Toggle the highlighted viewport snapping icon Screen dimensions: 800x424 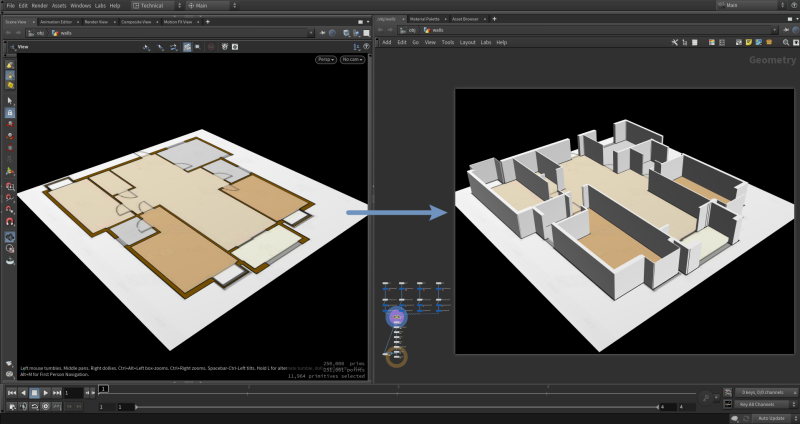click(x=187, y=47)
